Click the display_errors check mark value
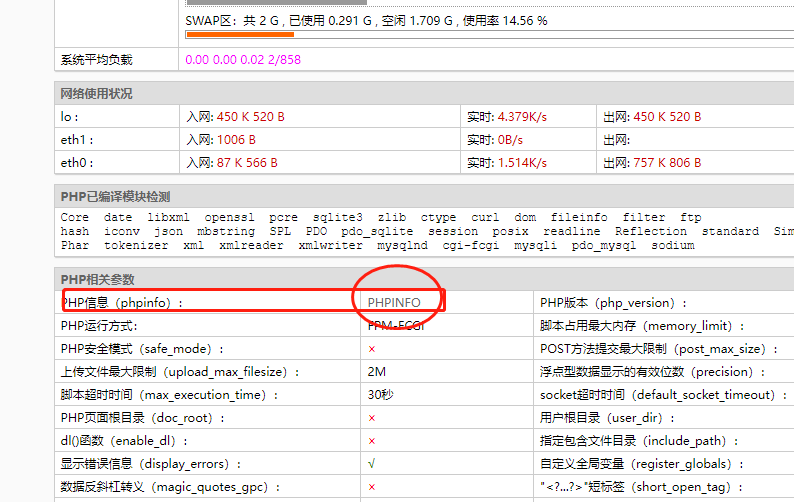The height and width of the screenshot is (502, 794). pyautogui.click(x=371, y=464)
